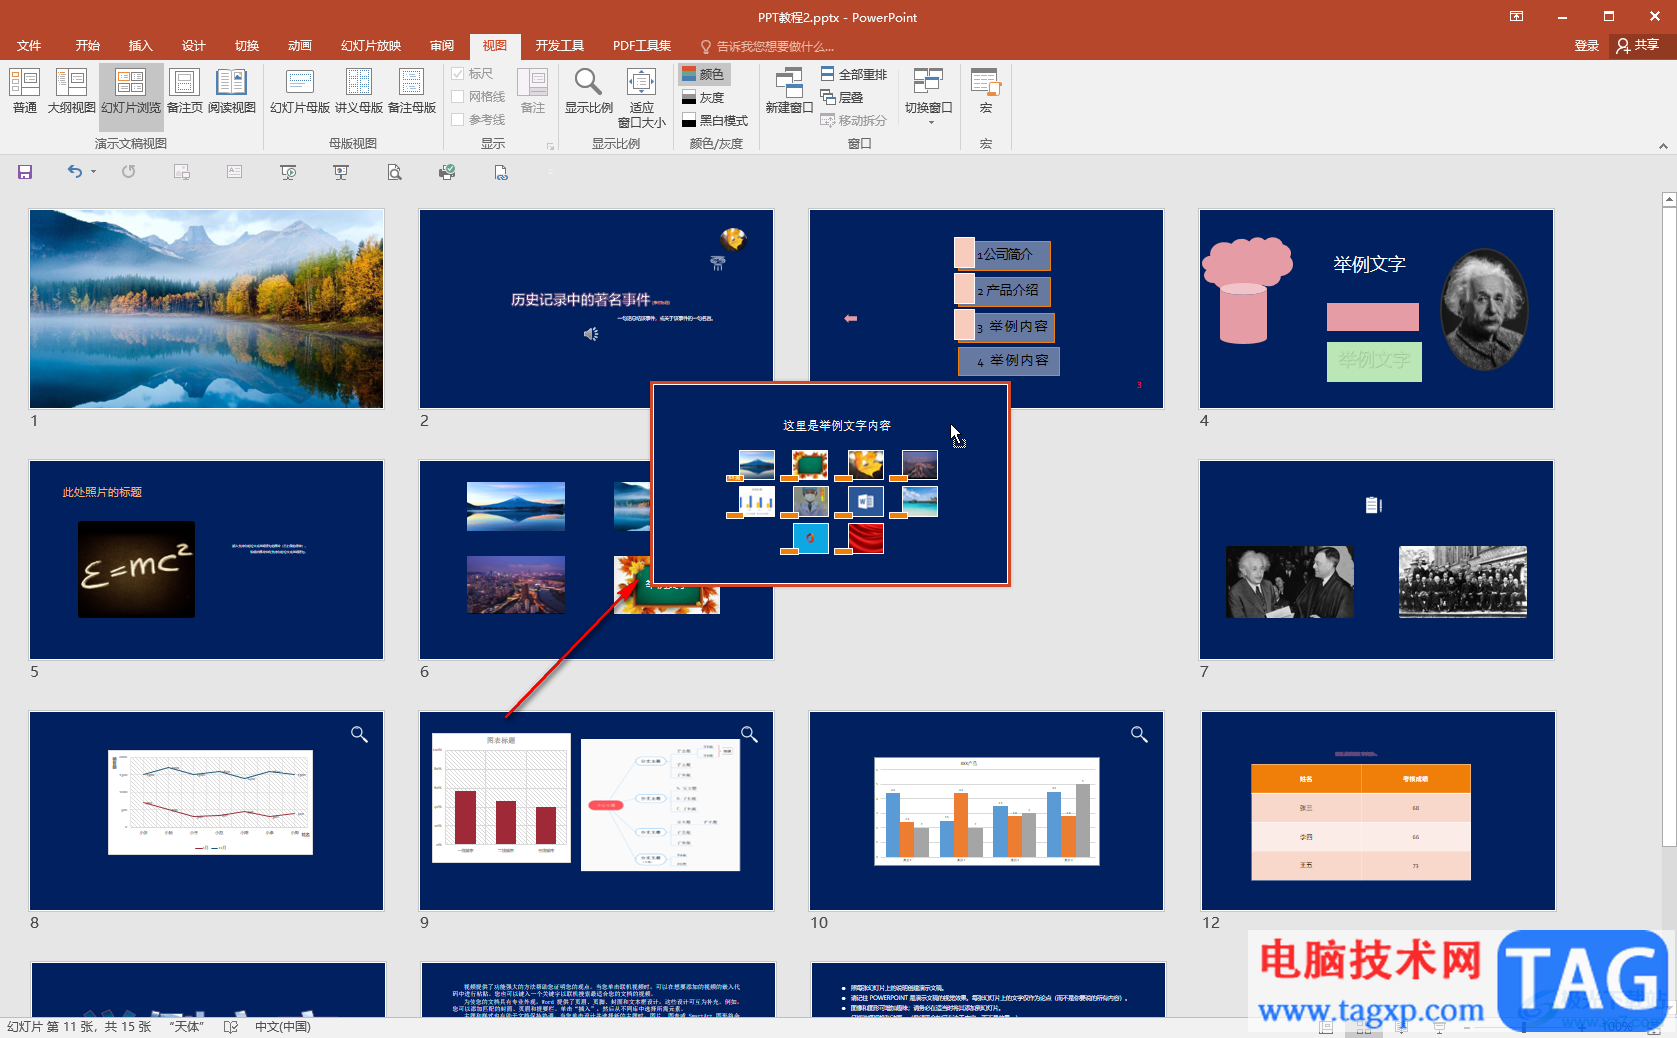This screenshot has height=1038, width=1677.
Task: Open Notes Master (备注母版)
Action: [412, 91]
